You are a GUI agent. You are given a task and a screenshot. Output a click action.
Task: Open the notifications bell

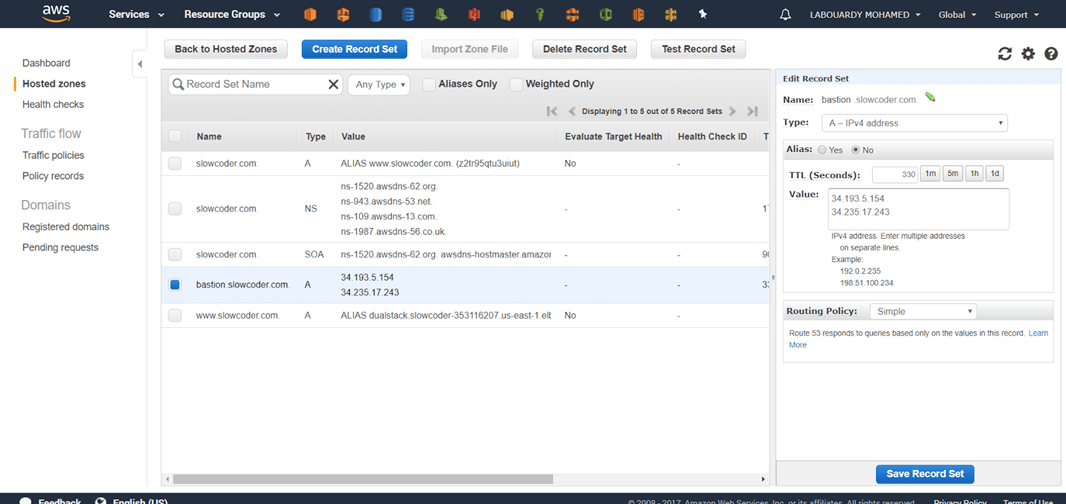click(786, 14)
